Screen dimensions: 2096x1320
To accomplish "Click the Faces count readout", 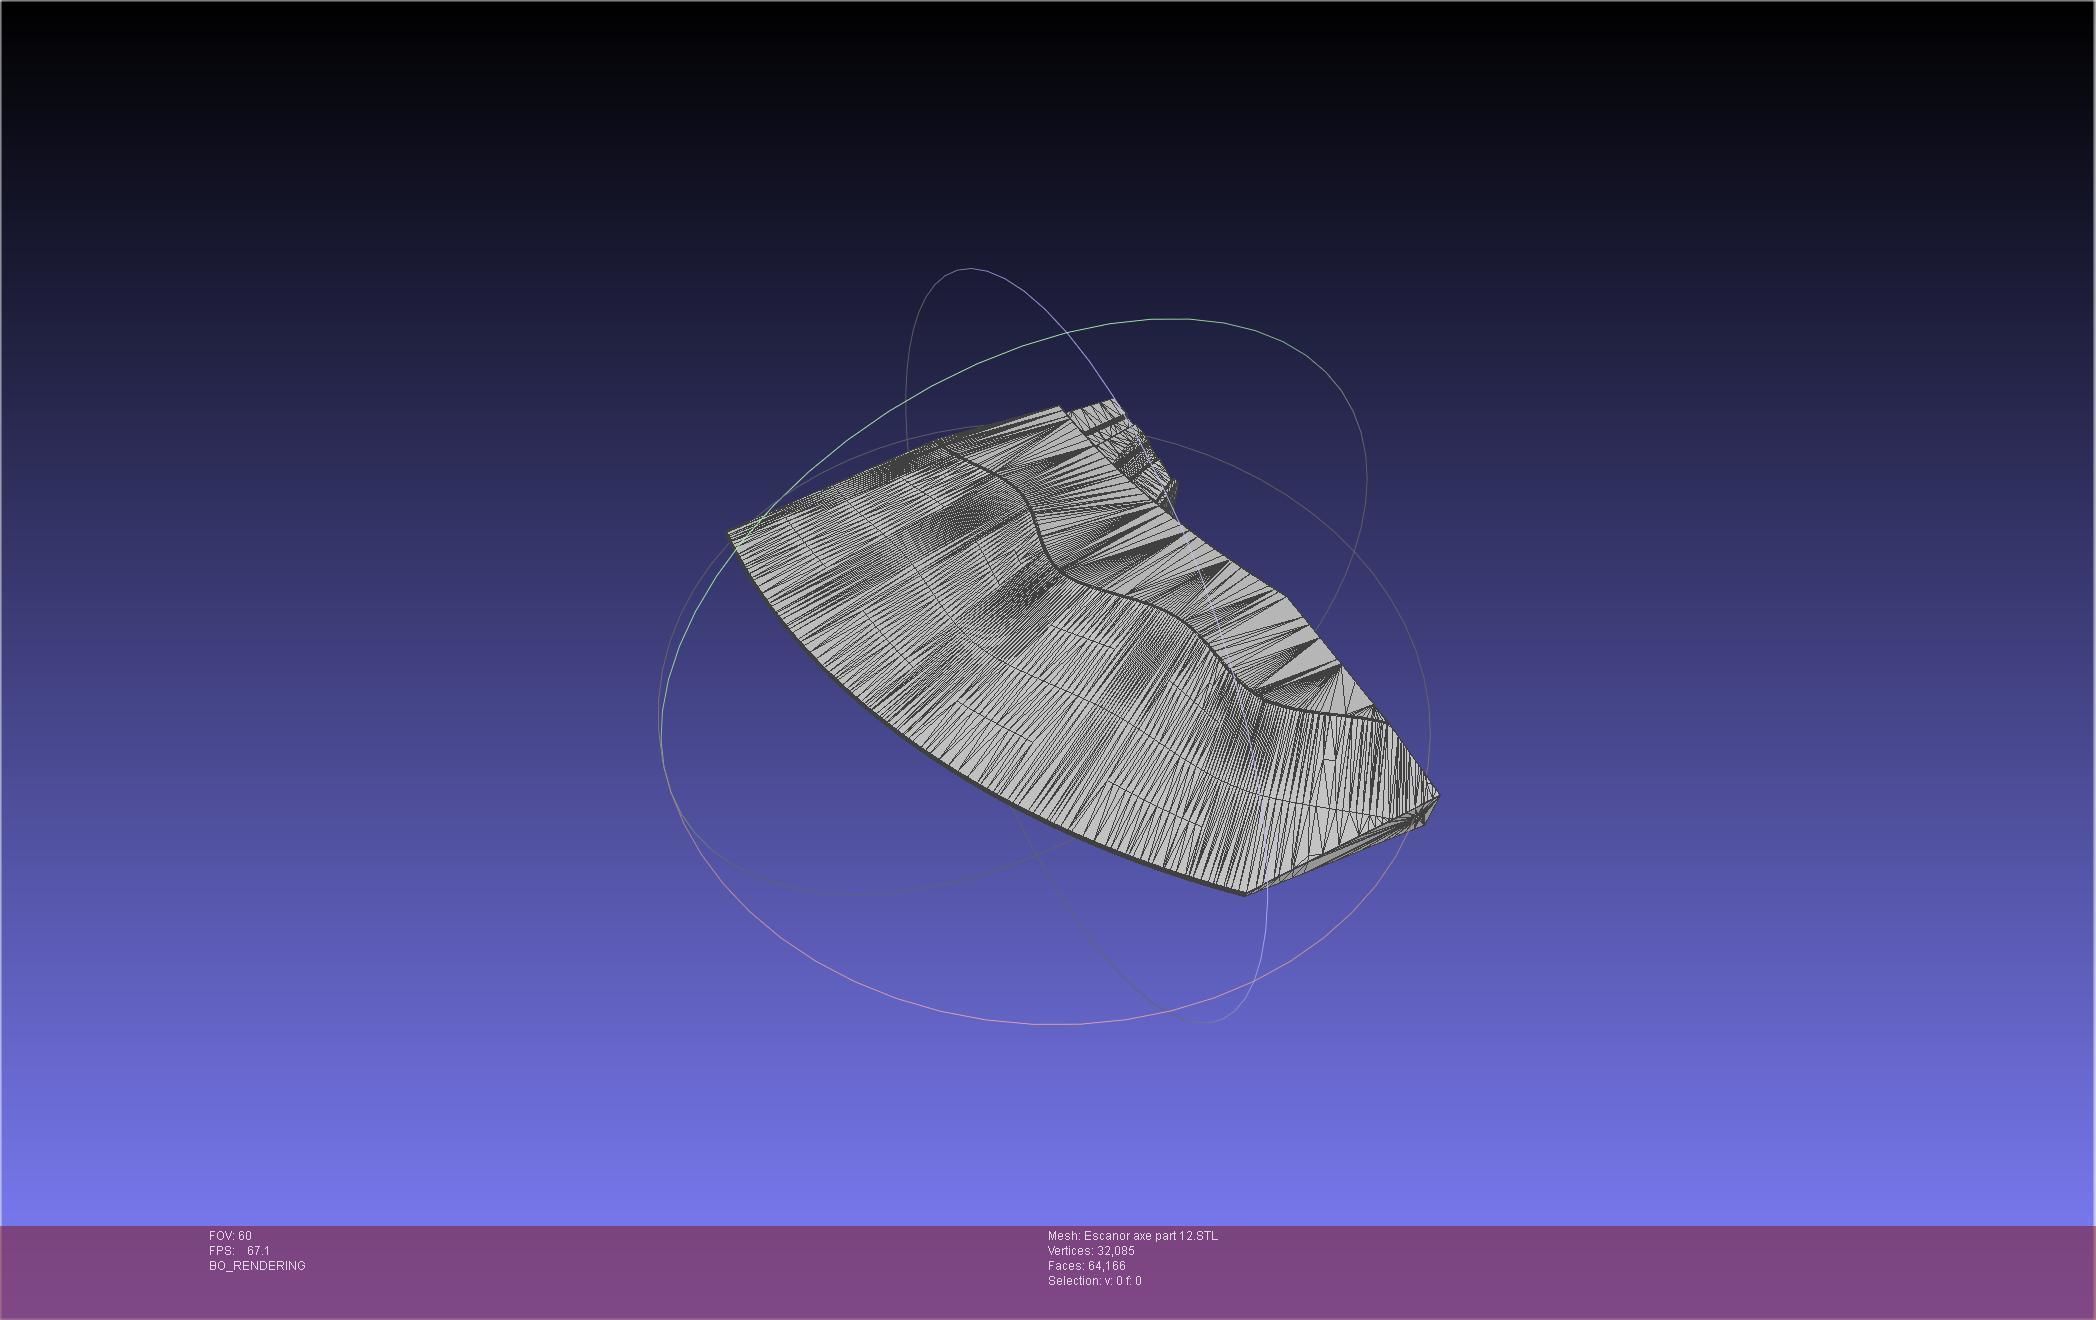I will (1086, 1266).
